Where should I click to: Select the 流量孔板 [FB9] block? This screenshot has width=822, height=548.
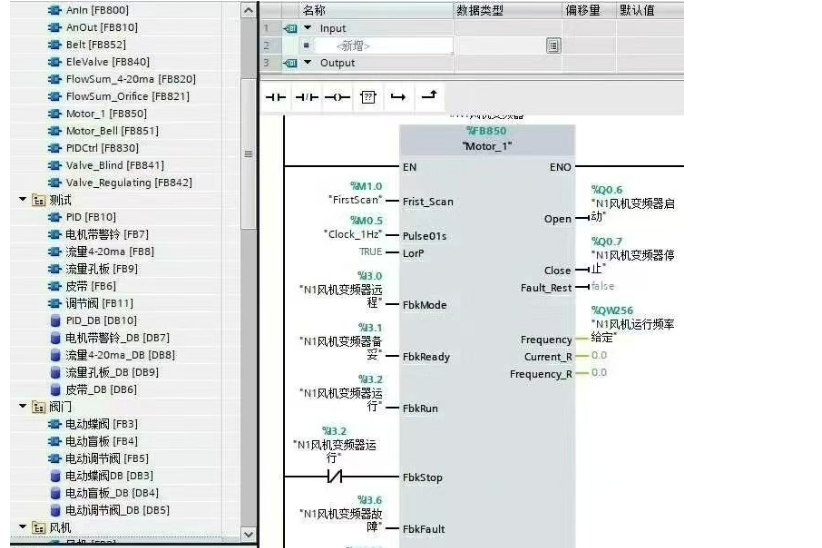tap(102, 269)
